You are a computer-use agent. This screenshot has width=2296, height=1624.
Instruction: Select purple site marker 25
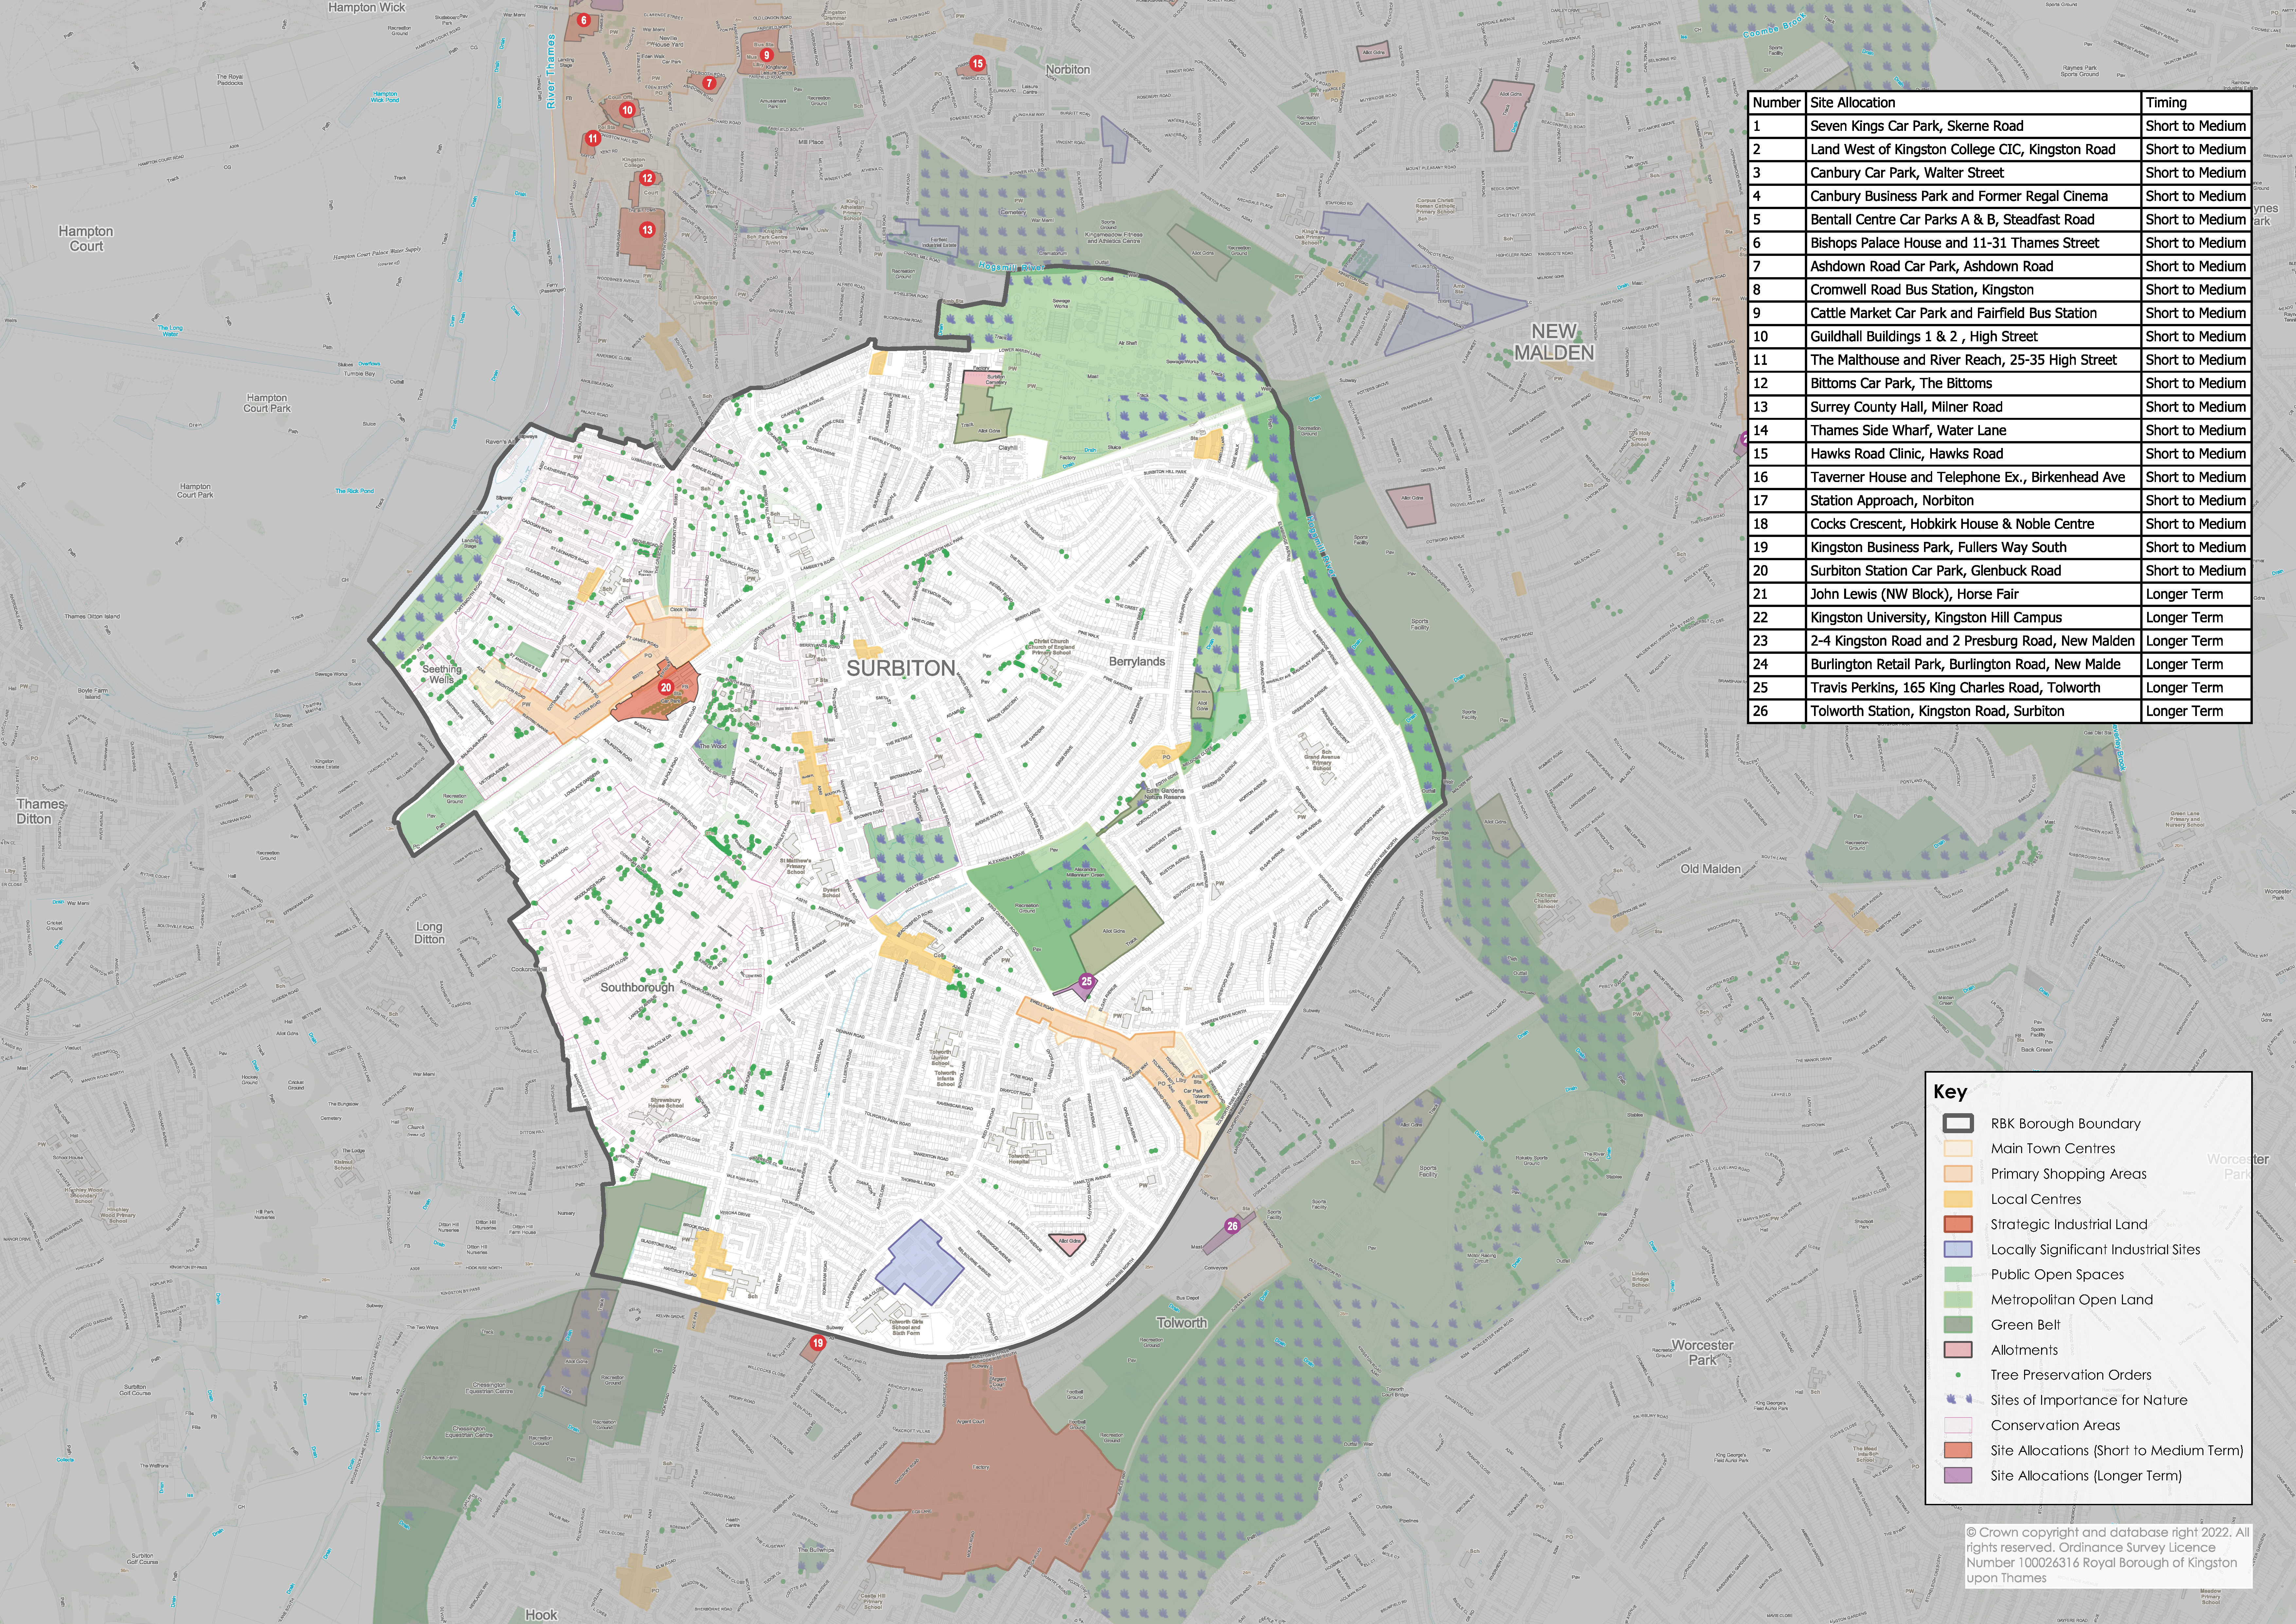(1087, 982)
